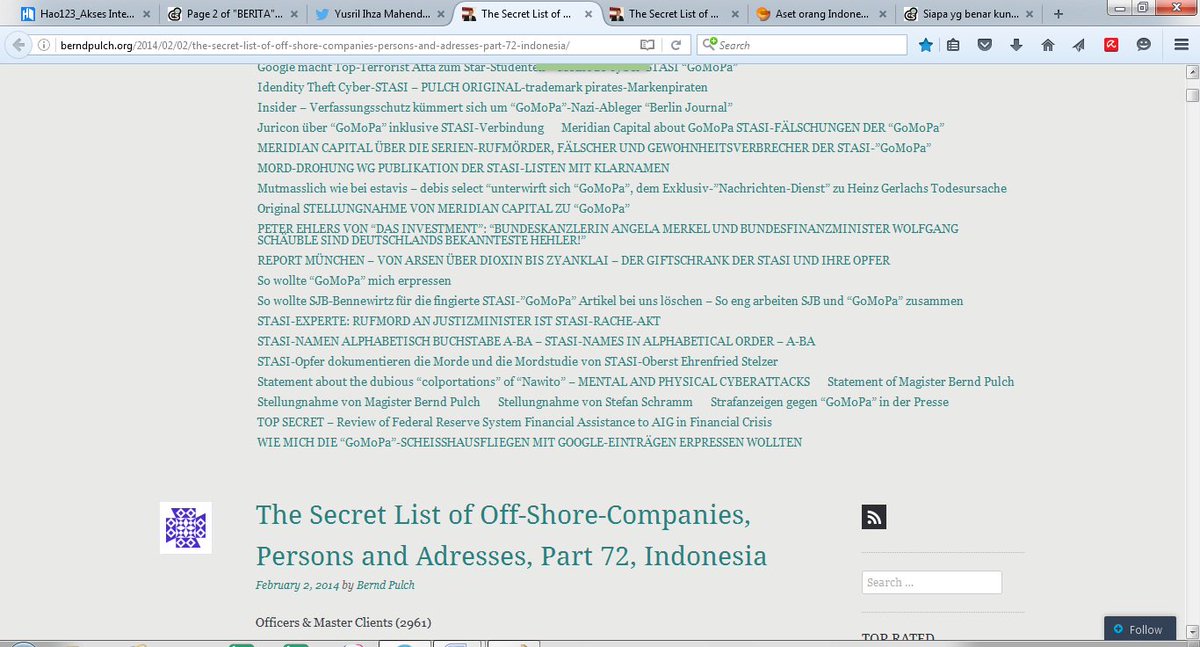The height and width of the screenshot is (647, 1200).
Task: Close the Yusril Ihza Mahendra tab
Action: [440, 15]
